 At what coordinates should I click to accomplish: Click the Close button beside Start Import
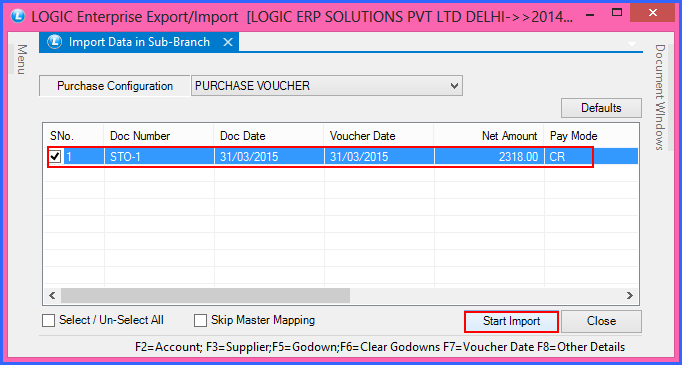601,321
